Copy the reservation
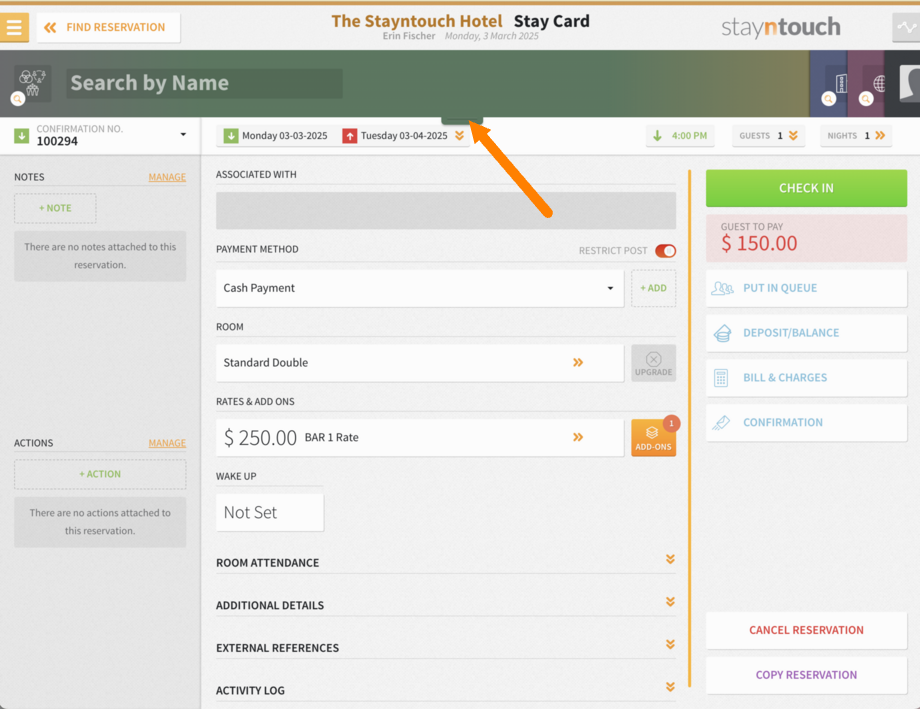The width and height of the screenshot is (920, 709). pyautogui.click(x=806, y=675)
